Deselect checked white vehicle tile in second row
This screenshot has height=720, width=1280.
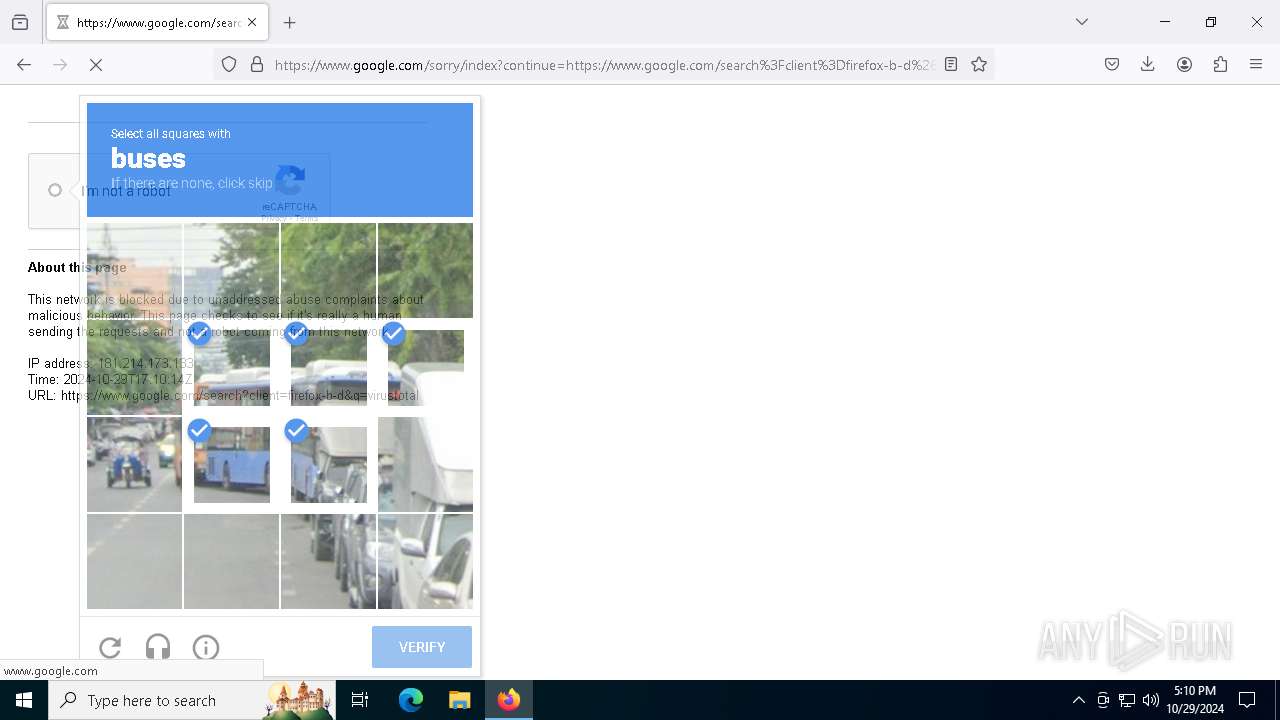425,367
